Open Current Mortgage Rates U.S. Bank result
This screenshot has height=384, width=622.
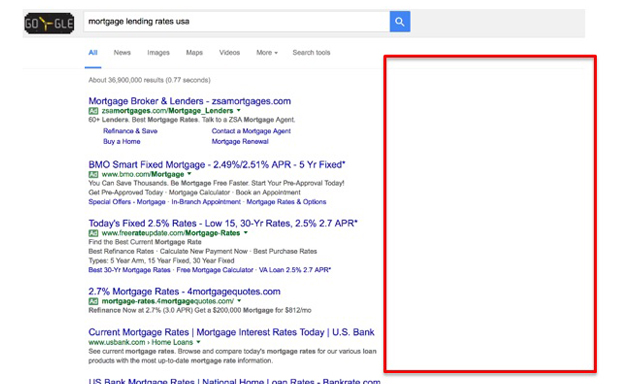(x=231, y=332)
